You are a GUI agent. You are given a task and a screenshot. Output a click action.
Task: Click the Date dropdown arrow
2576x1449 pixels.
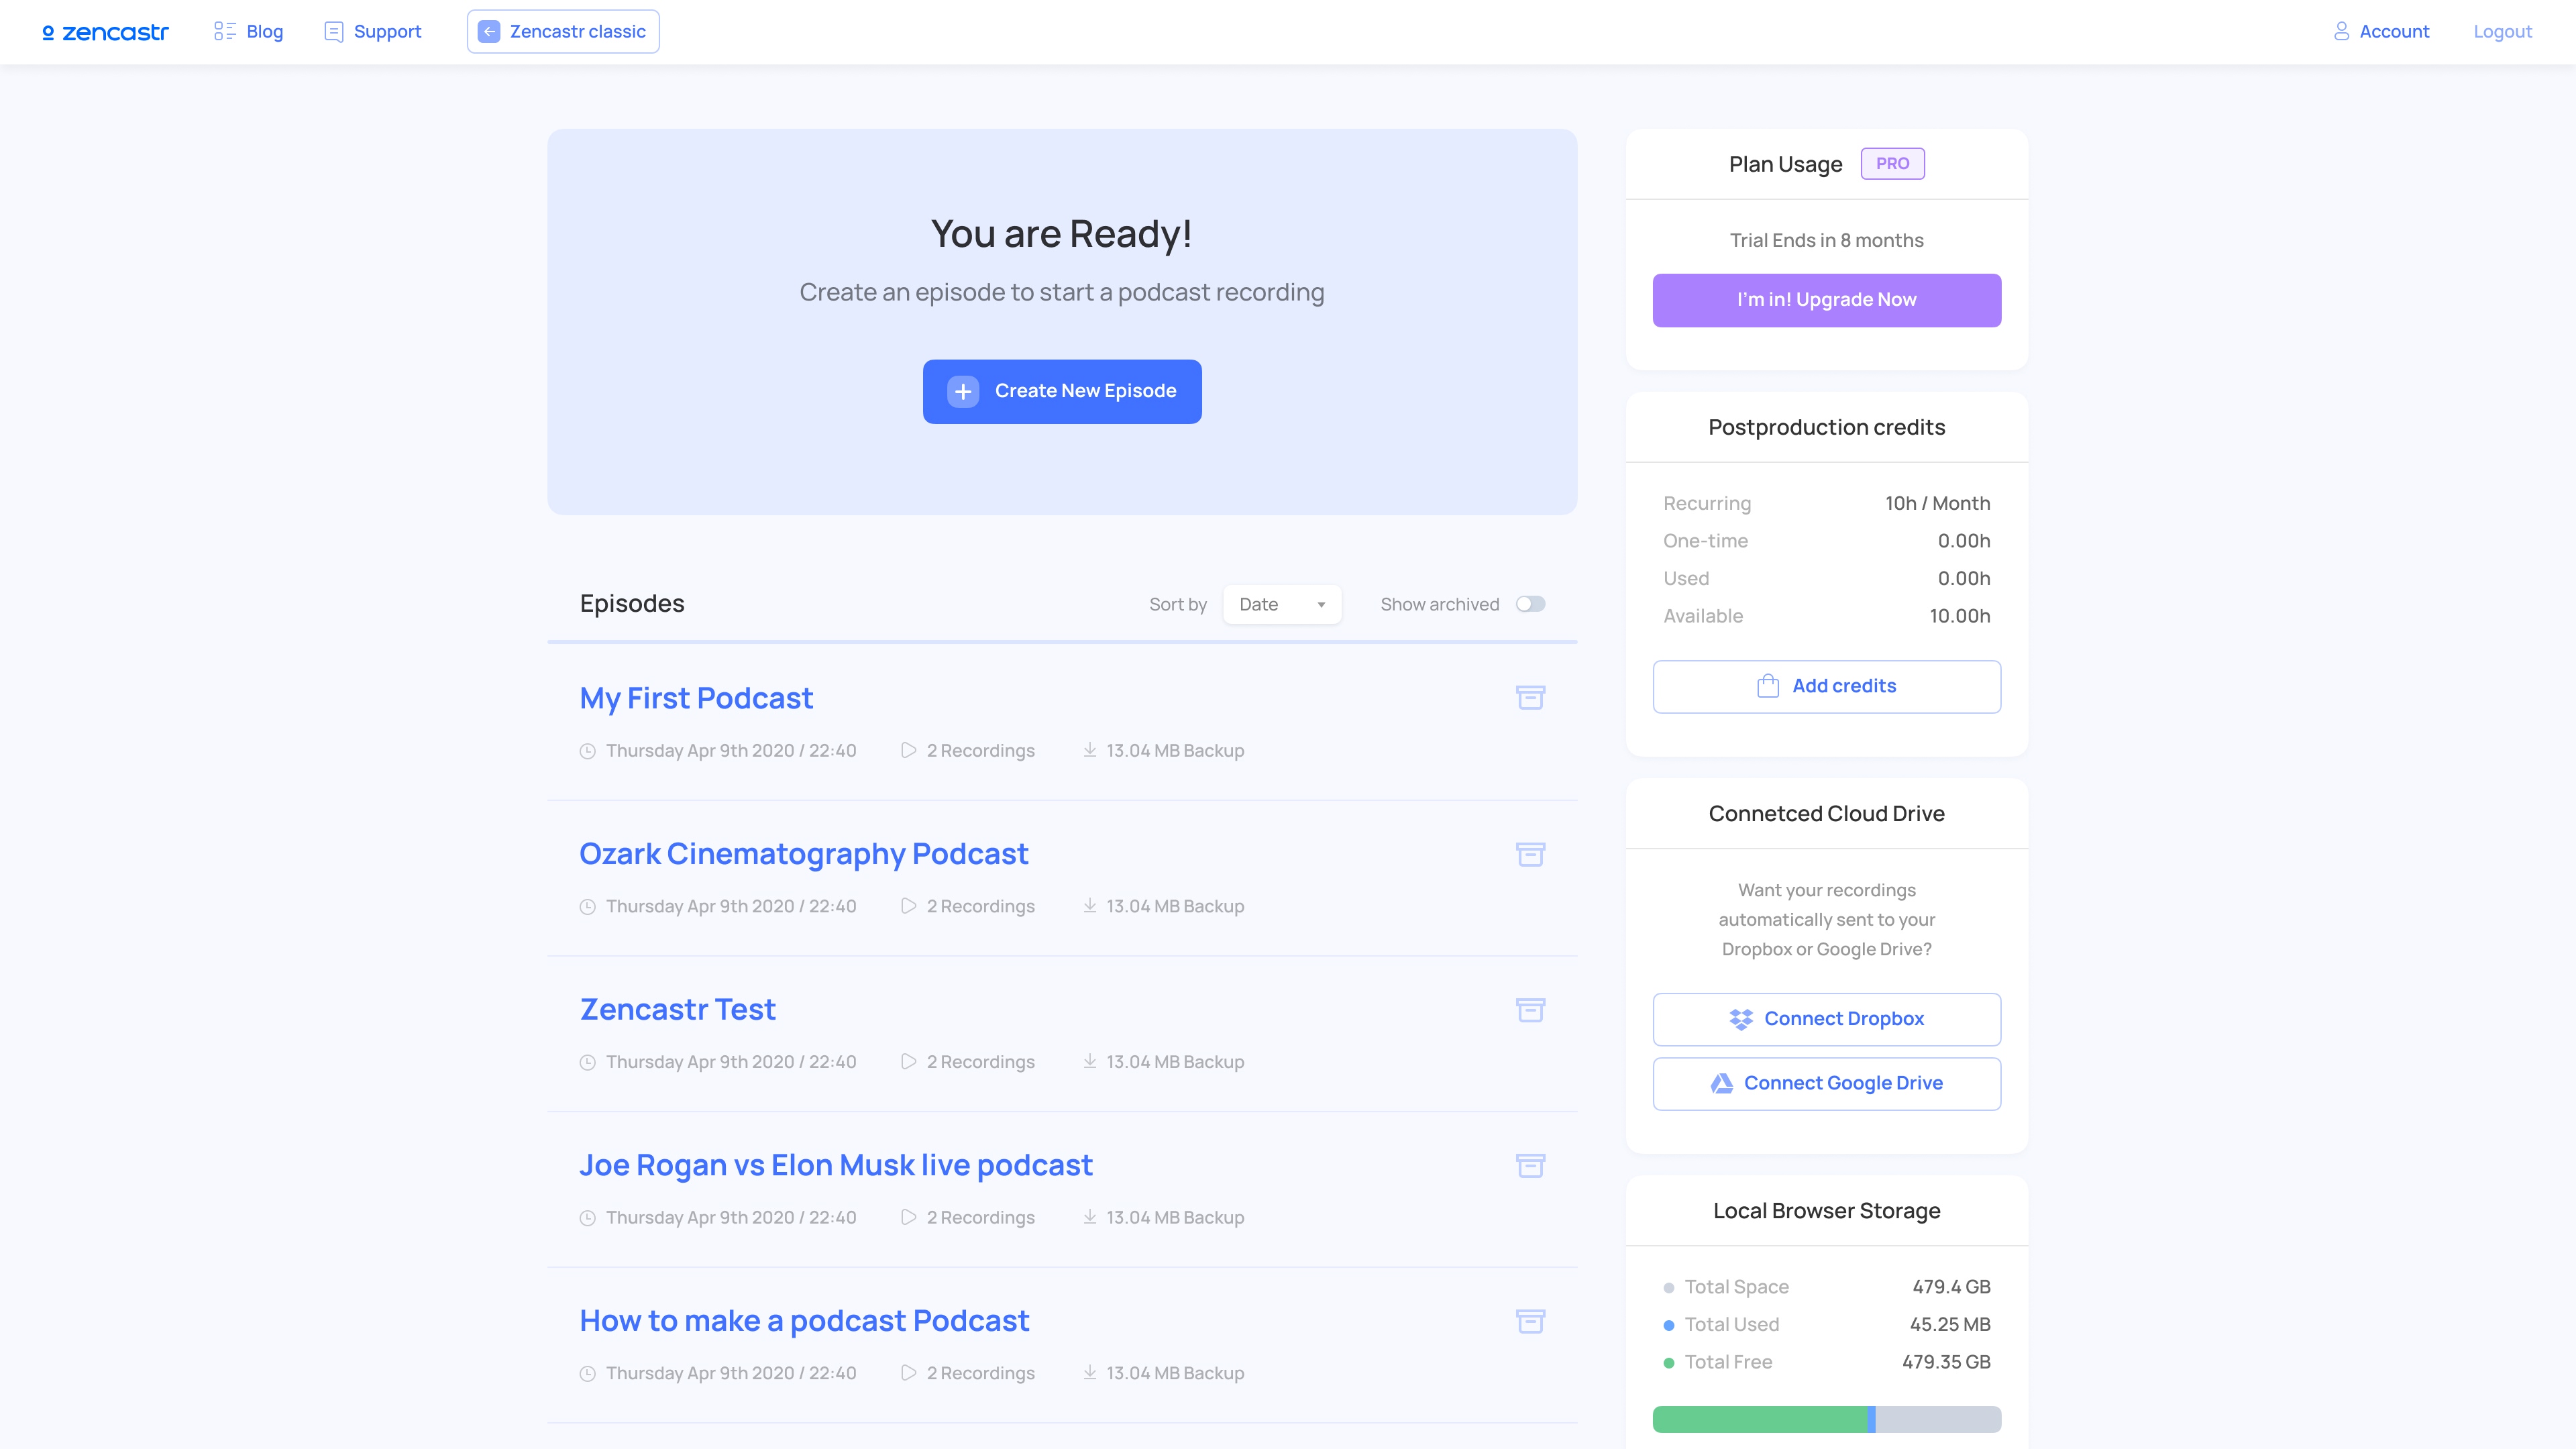click(1321, 605)
